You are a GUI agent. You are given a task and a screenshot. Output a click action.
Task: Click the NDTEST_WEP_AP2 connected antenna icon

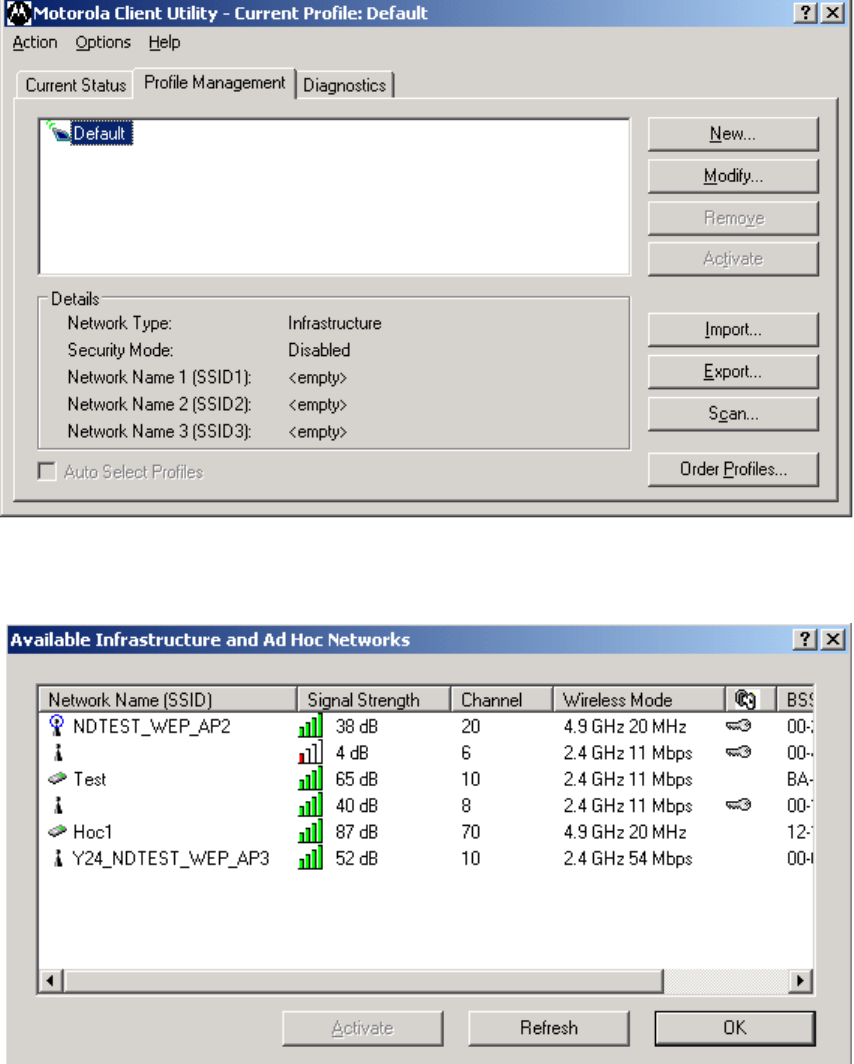tap(57, 725)
